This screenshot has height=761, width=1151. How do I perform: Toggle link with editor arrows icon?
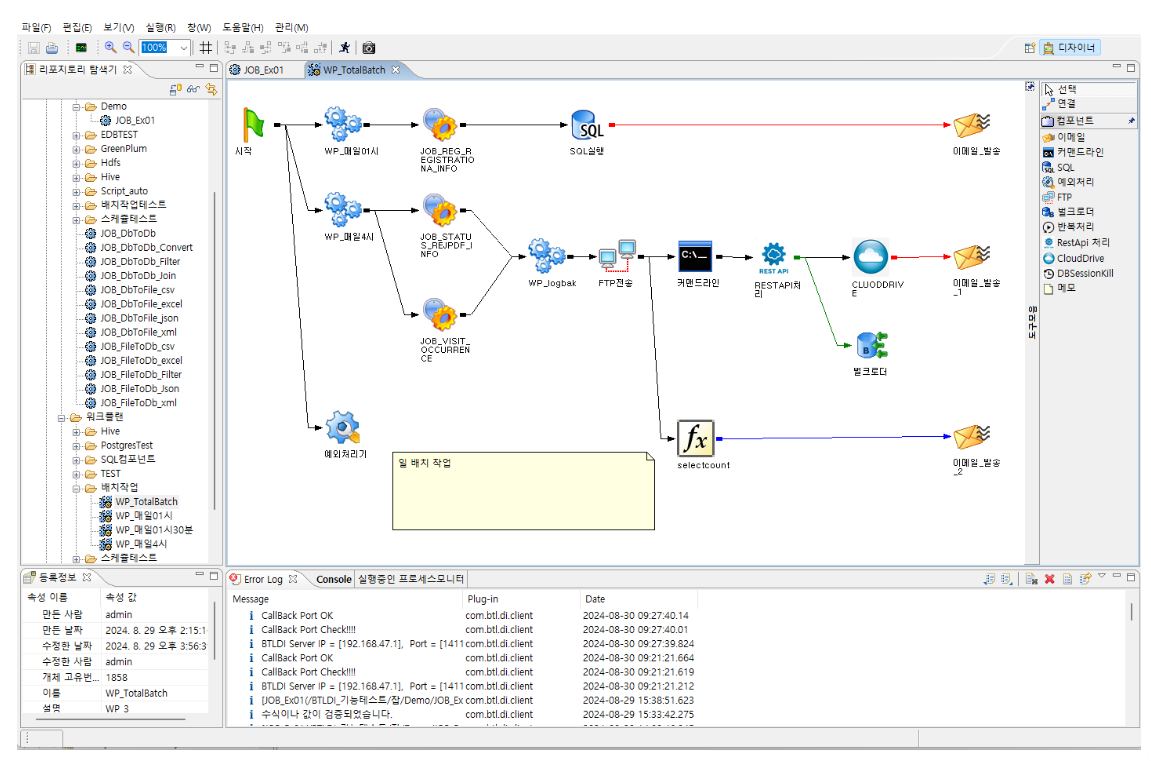pyautogui.click(x=211, y=89)
